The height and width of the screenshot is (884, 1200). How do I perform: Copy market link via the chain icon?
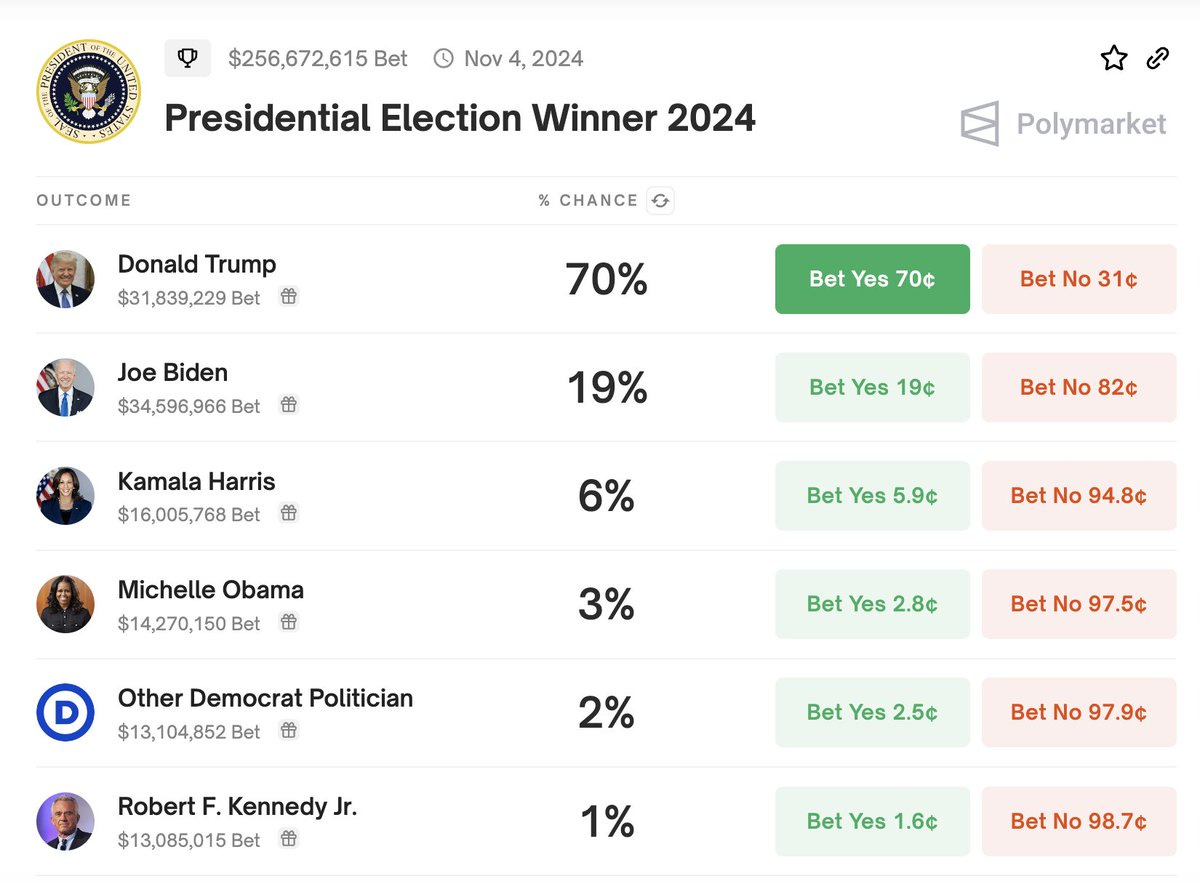click(x=1157, y=58)
